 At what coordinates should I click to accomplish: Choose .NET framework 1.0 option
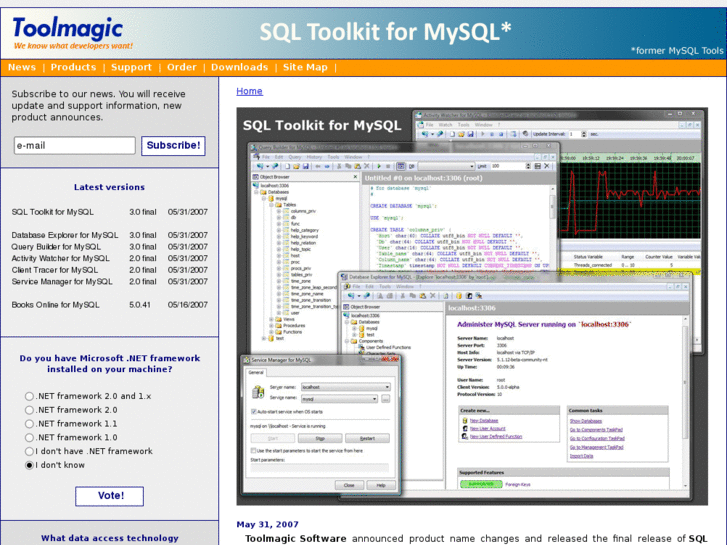click(x=29, y=437)
